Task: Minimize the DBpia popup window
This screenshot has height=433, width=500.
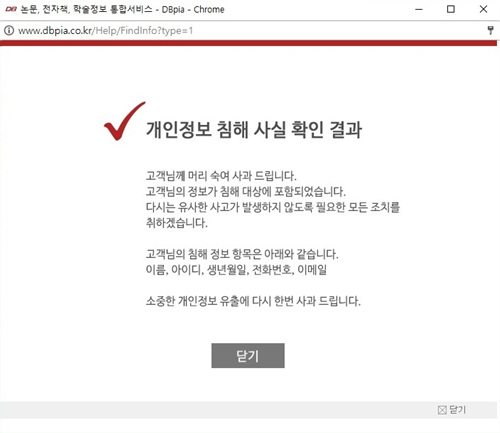Action: click(419, 9)
